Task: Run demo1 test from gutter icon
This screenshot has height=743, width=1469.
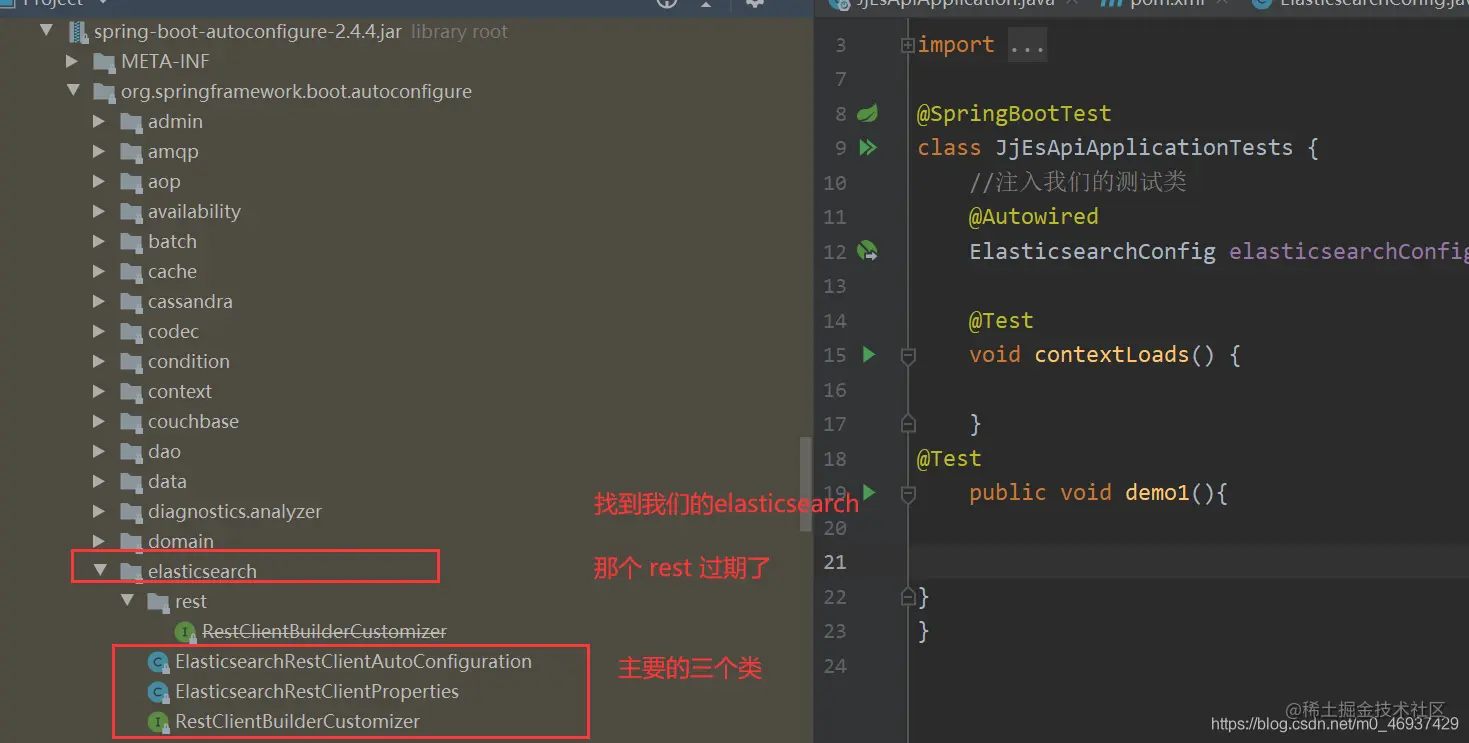Action: point(868,493)
